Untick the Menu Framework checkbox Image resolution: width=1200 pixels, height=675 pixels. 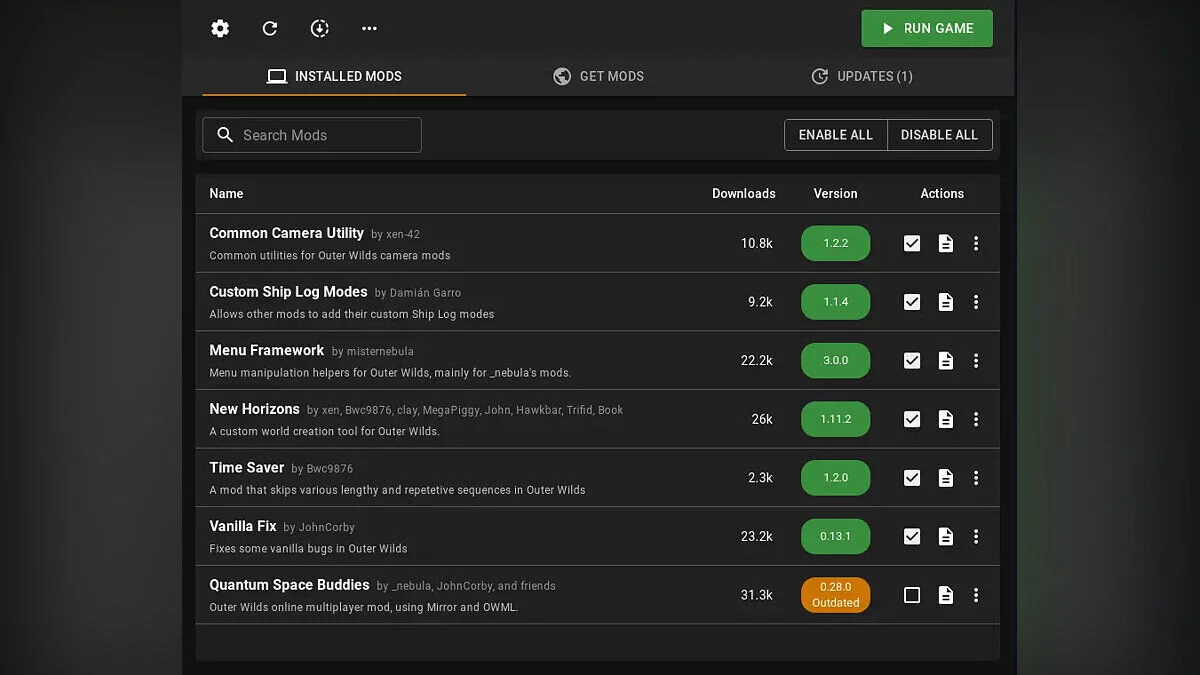point(912,360)
